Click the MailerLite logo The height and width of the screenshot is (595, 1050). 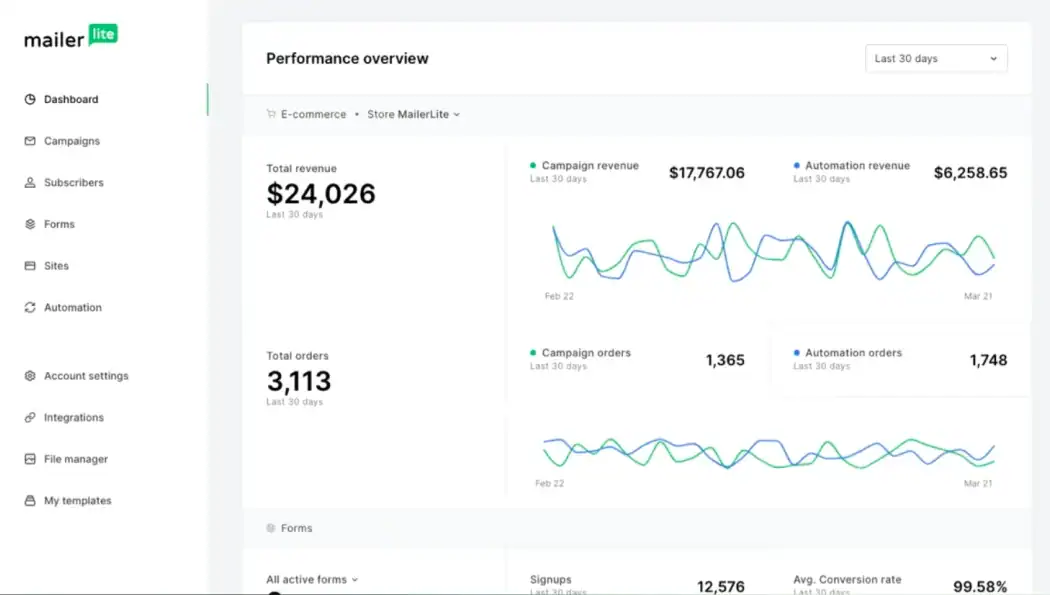pyautogui.click(x=70, y=38)
